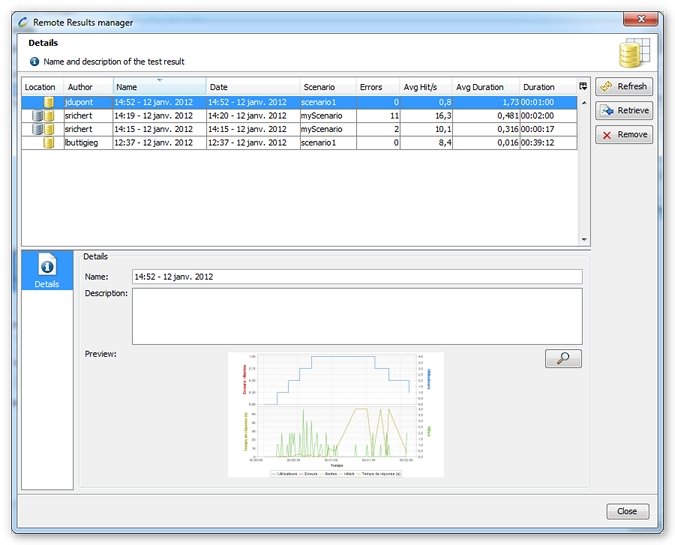The image size is (675, 545).
Task: Click database icon in jdupont row
Action: 48,102
